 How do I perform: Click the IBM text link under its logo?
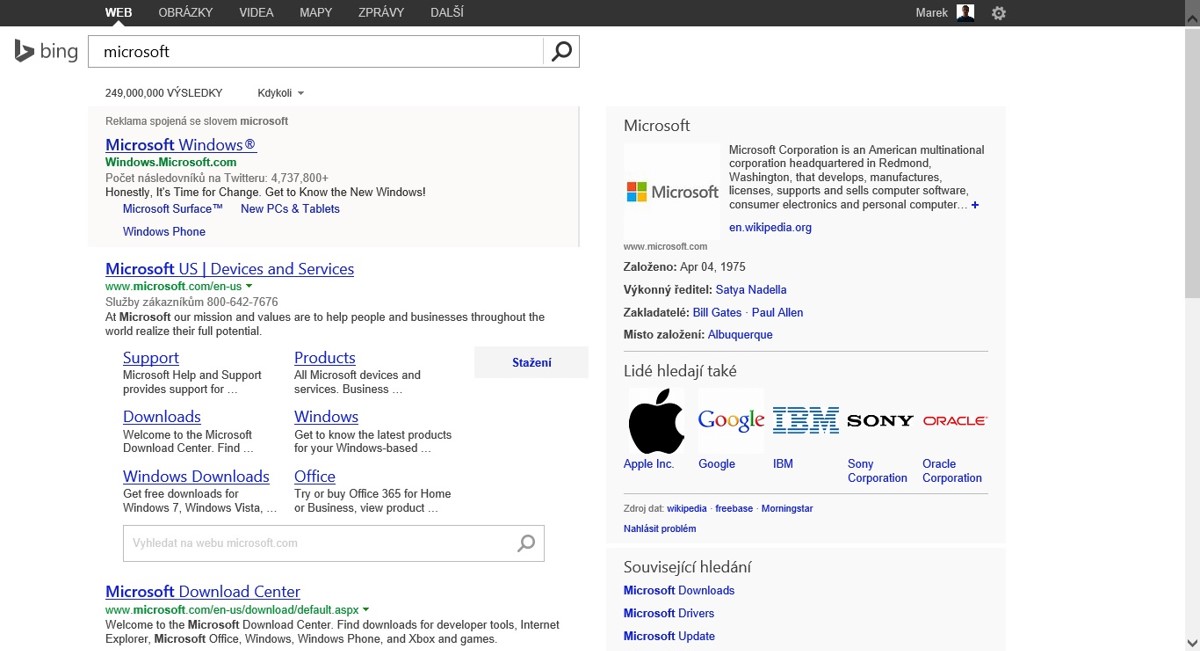tap(783, 464)
